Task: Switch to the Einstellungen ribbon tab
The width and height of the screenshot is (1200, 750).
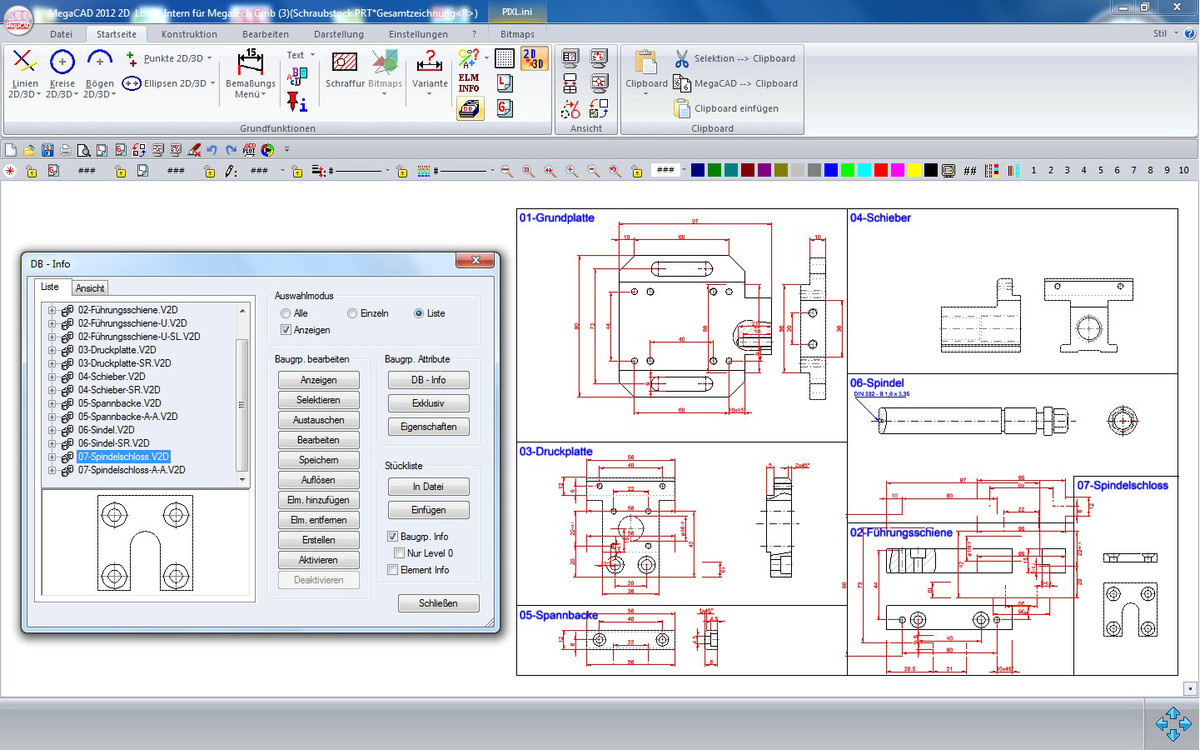Action: (418, 33)
